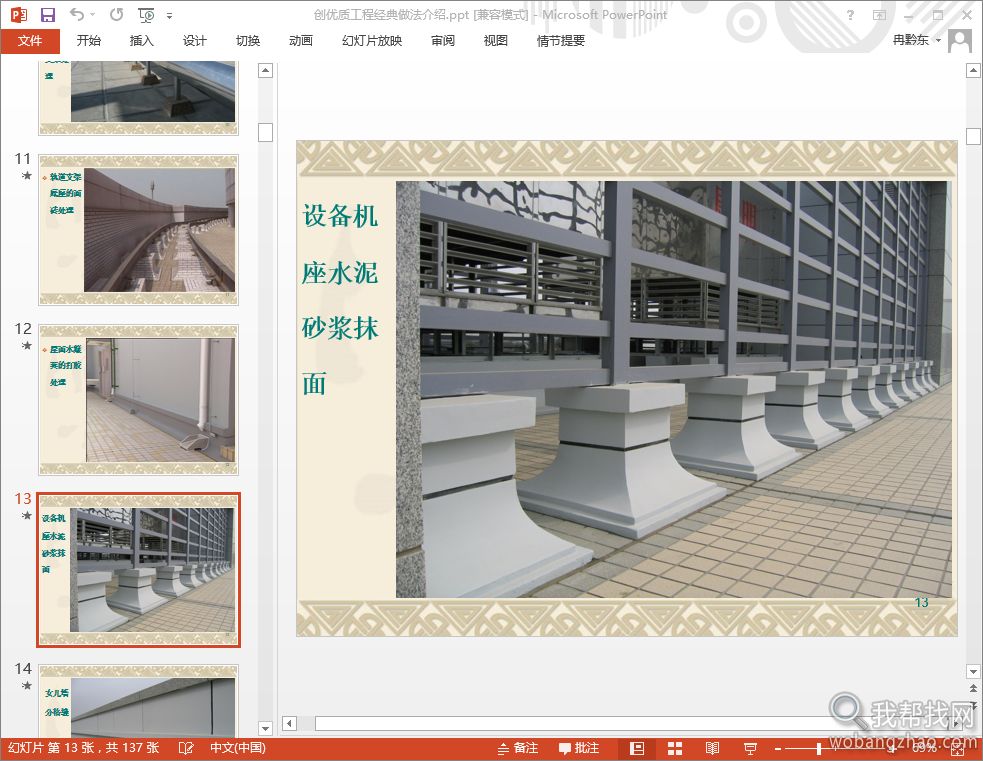Open the 审阅 ribbon tab
This screenshot has width=983, height=761.
pos(443,41)
